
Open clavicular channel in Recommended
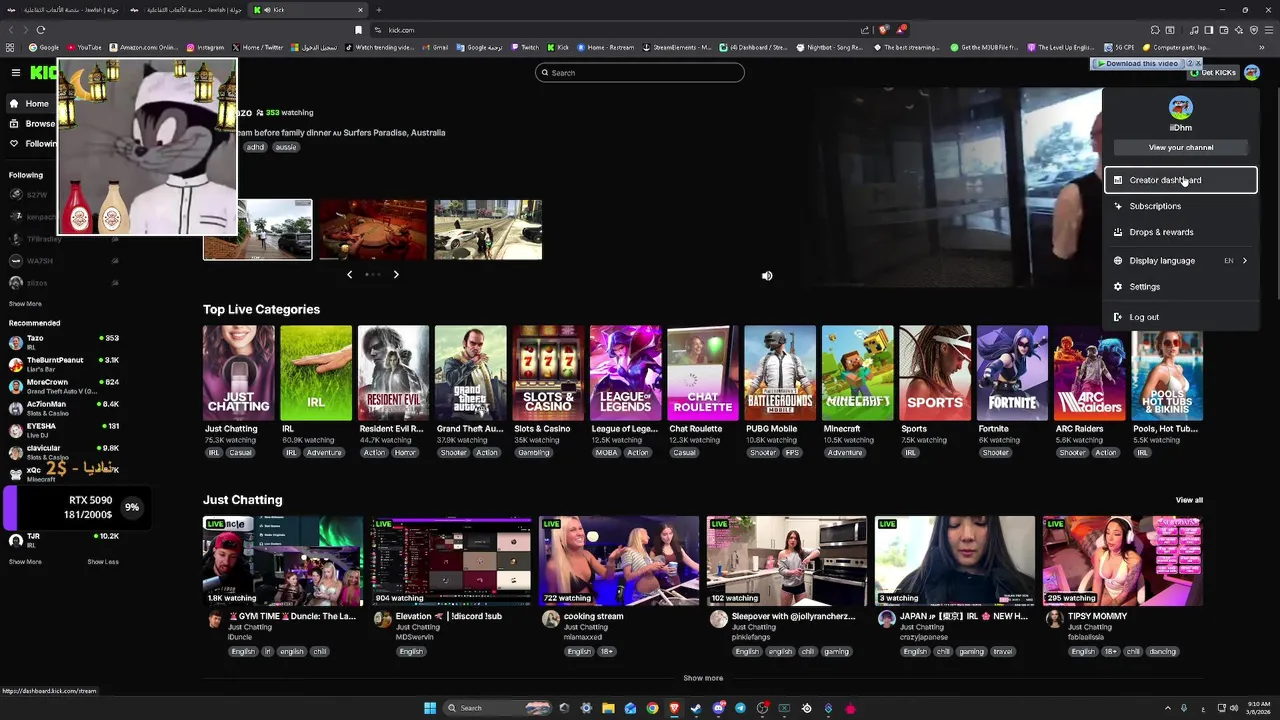(x=63, y=452)
